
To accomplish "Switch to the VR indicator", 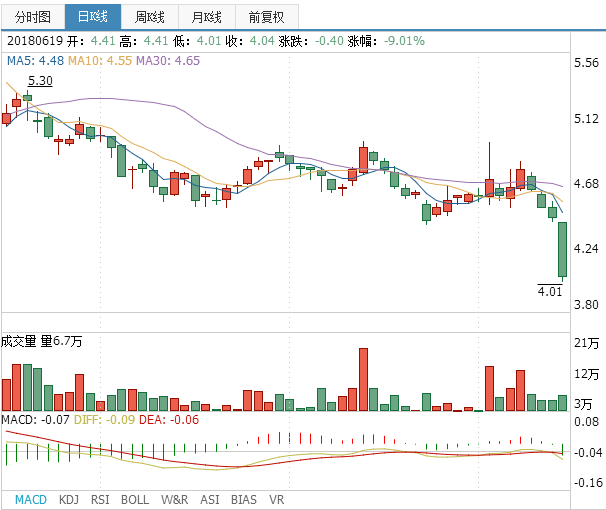I will 277,500.
